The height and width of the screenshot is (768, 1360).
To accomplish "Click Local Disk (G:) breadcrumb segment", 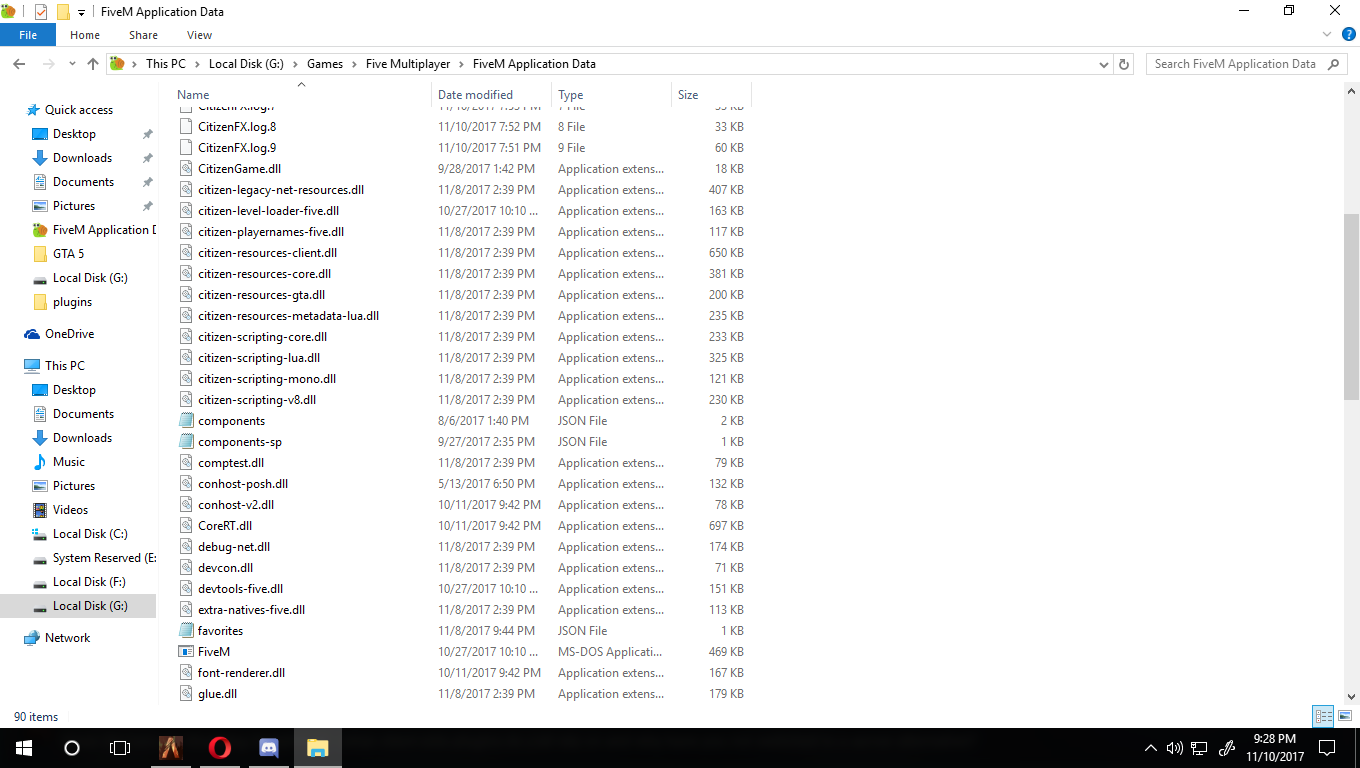I will 246,64.
